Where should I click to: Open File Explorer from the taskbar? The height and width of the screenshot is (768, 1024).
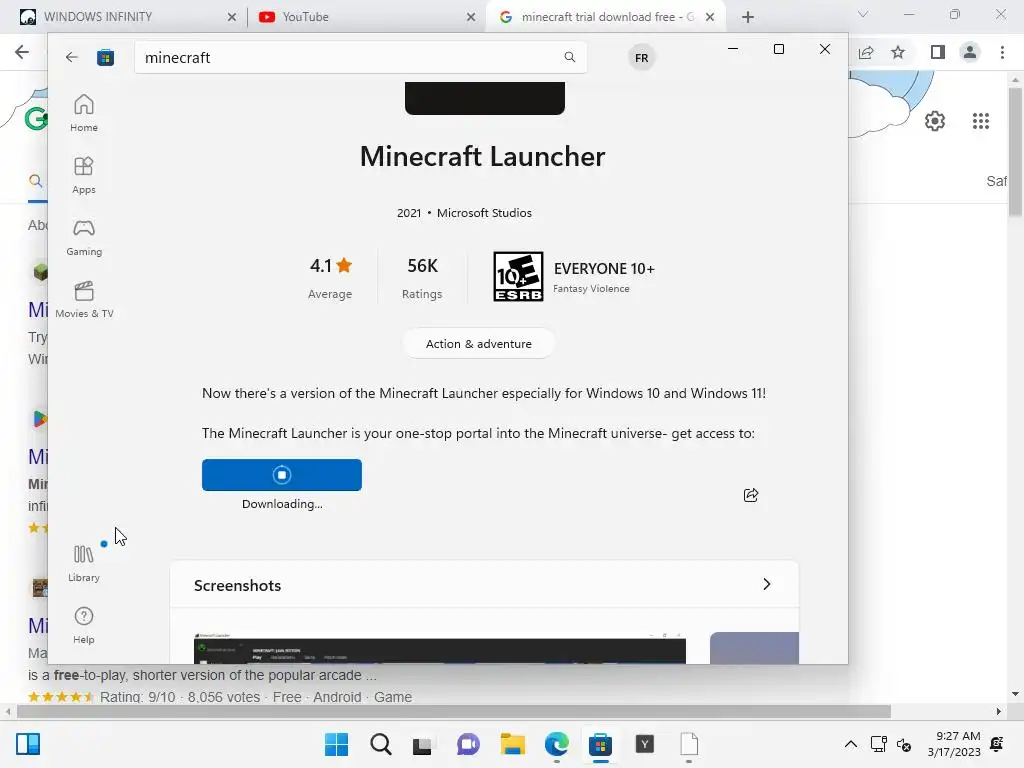(513, 744)
